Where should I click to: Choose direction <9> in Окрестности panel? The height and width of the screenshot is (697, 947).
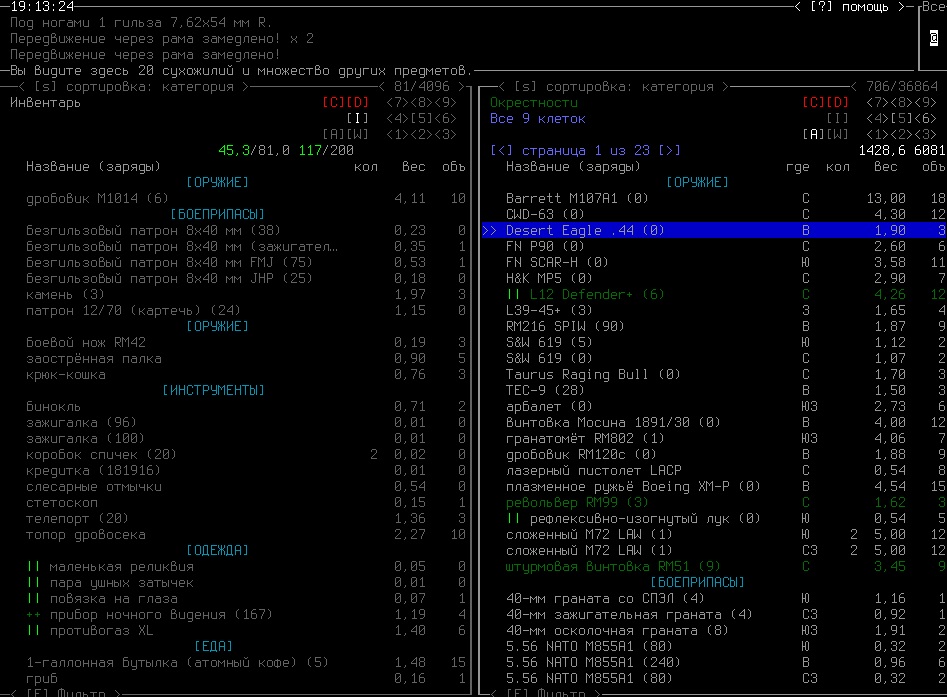tap(925, 103)
